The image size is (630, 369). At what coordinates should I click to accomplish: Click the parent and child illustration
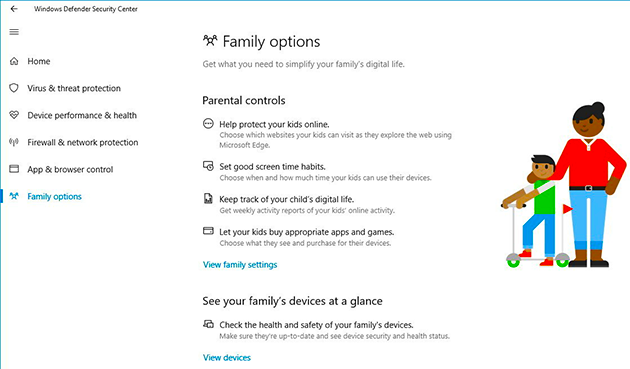(563, 185)
